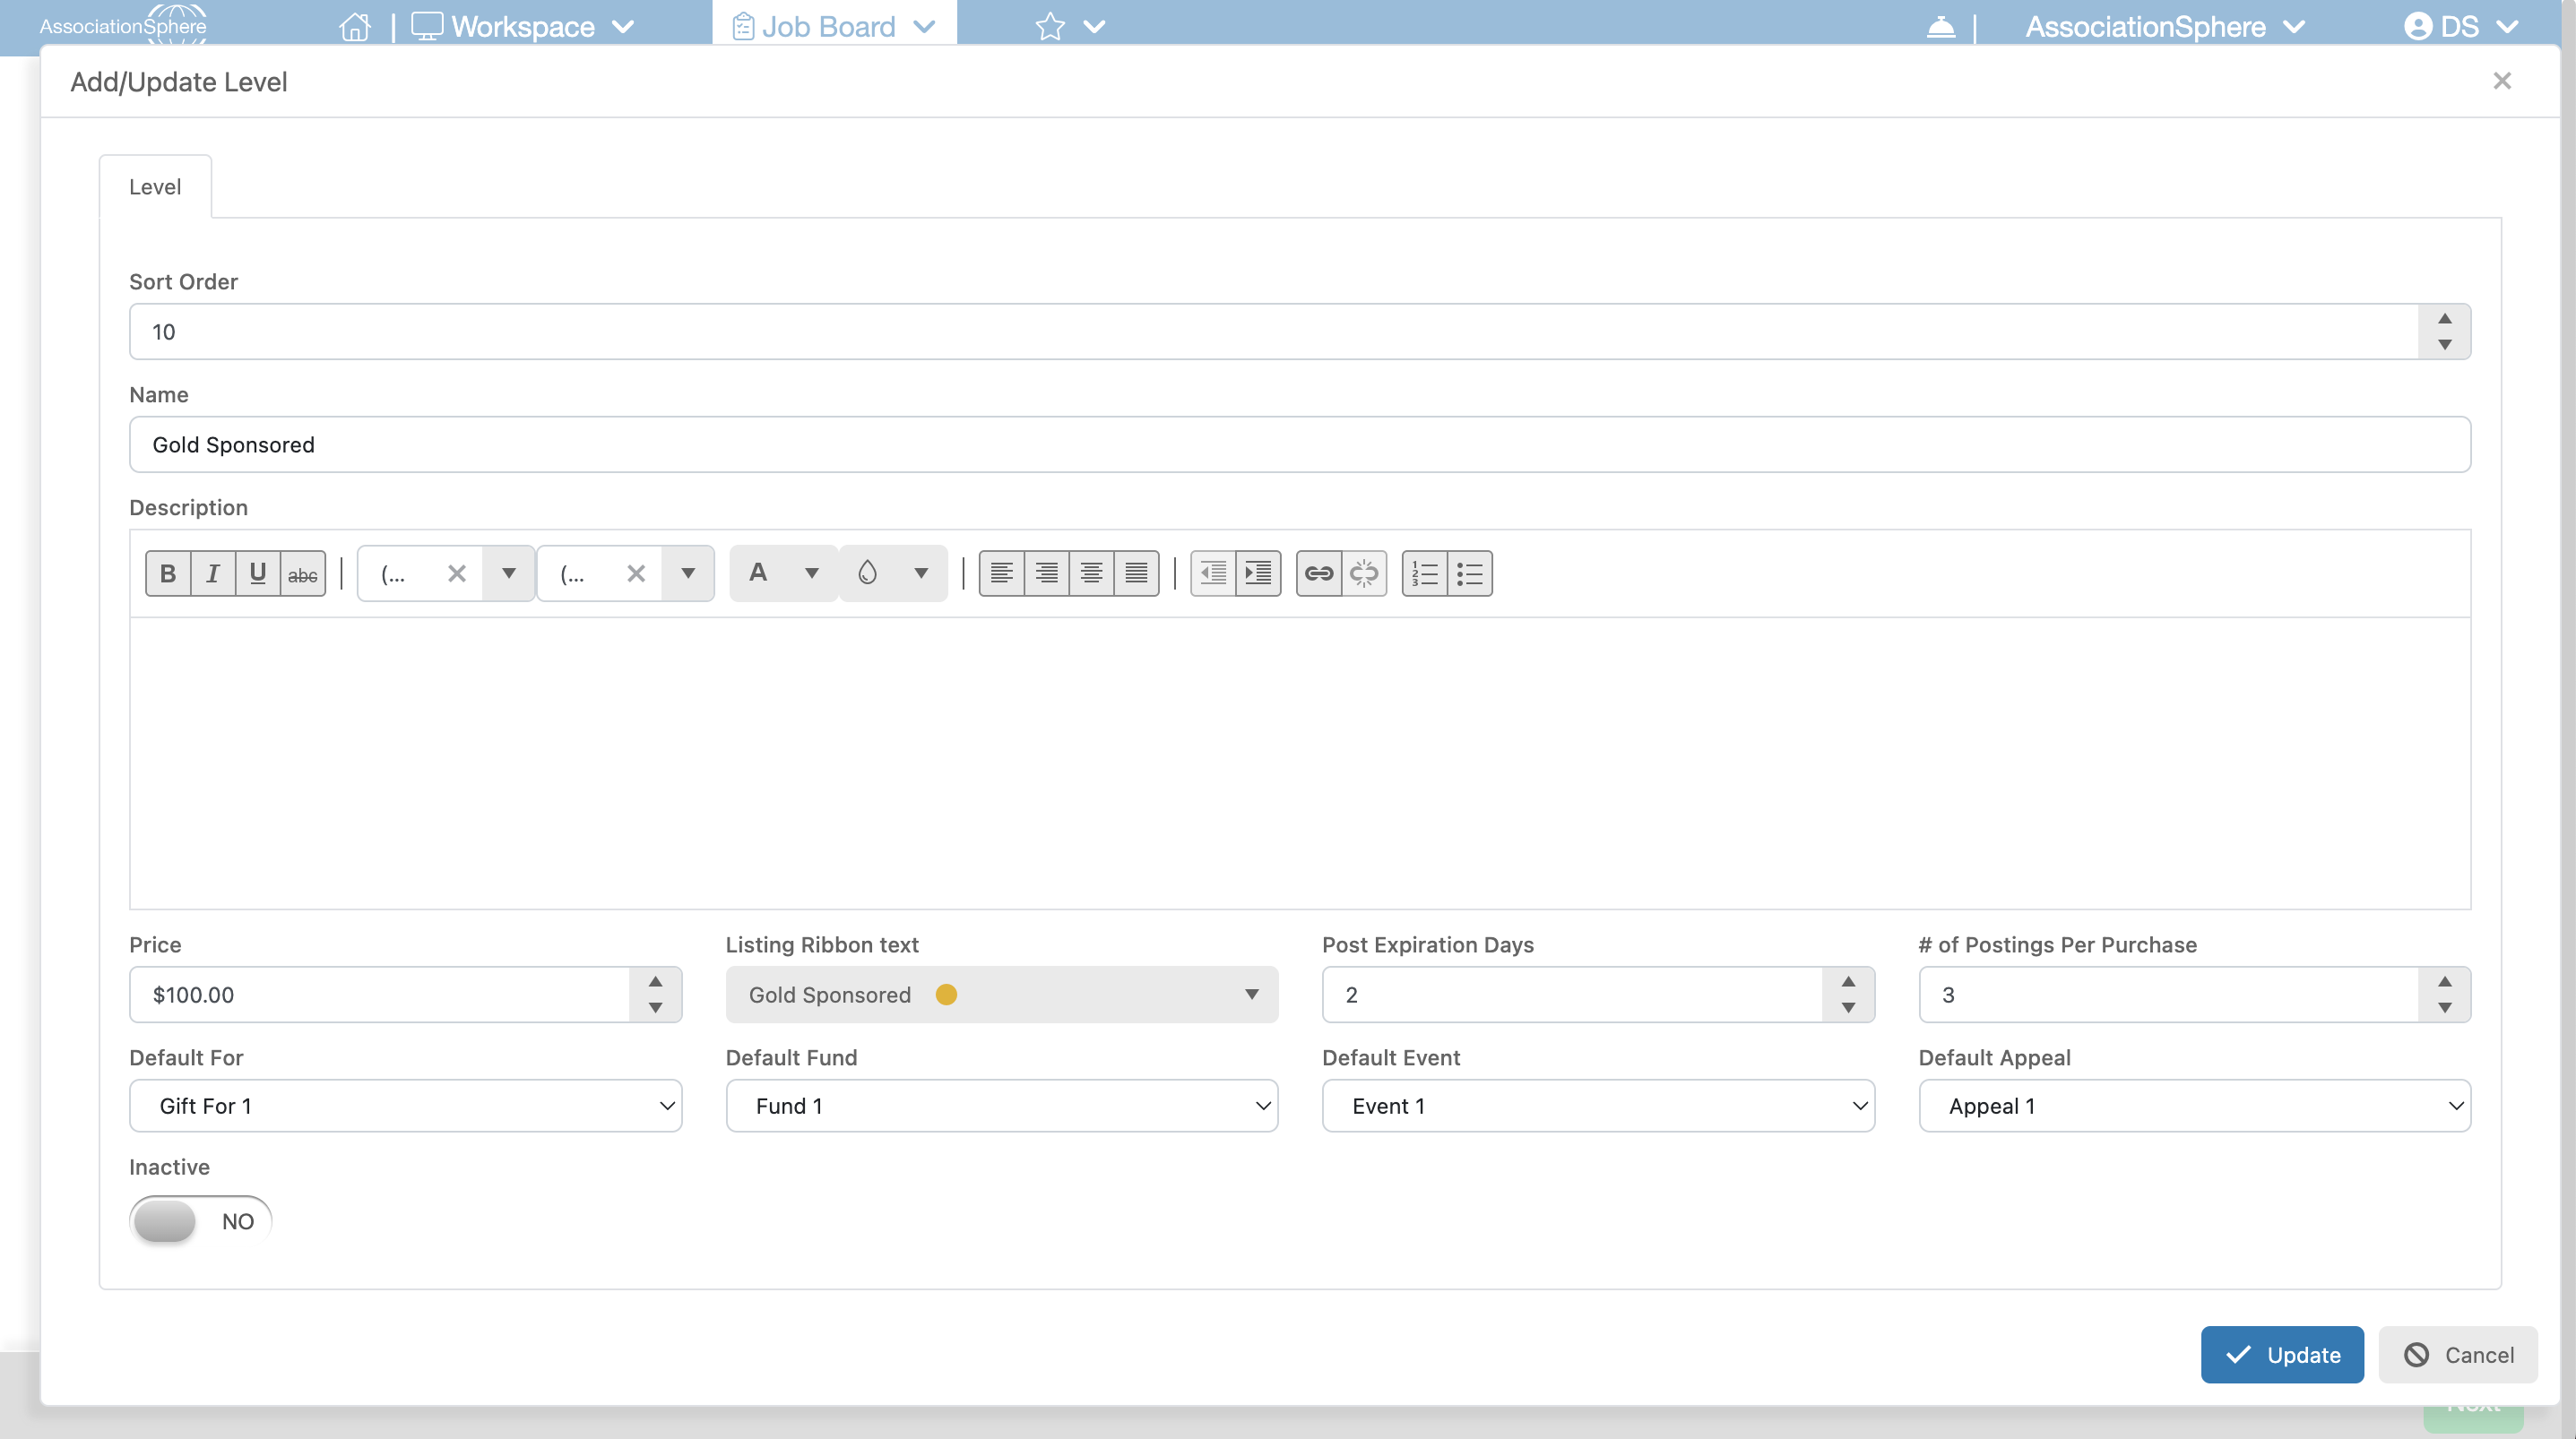Expand the font color picker arrow
2576x1439 pixels.
point(812,573)
